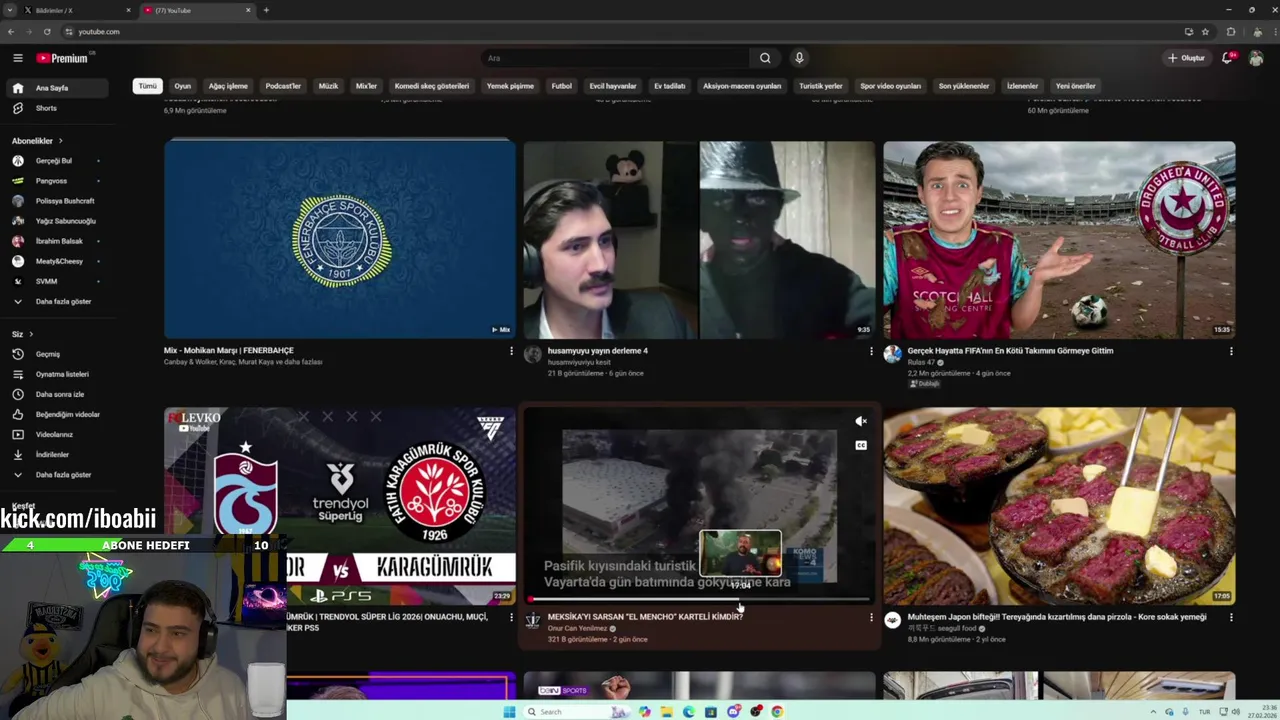Select the Müzik chip
1280x720 pixels.
point(328,86)
